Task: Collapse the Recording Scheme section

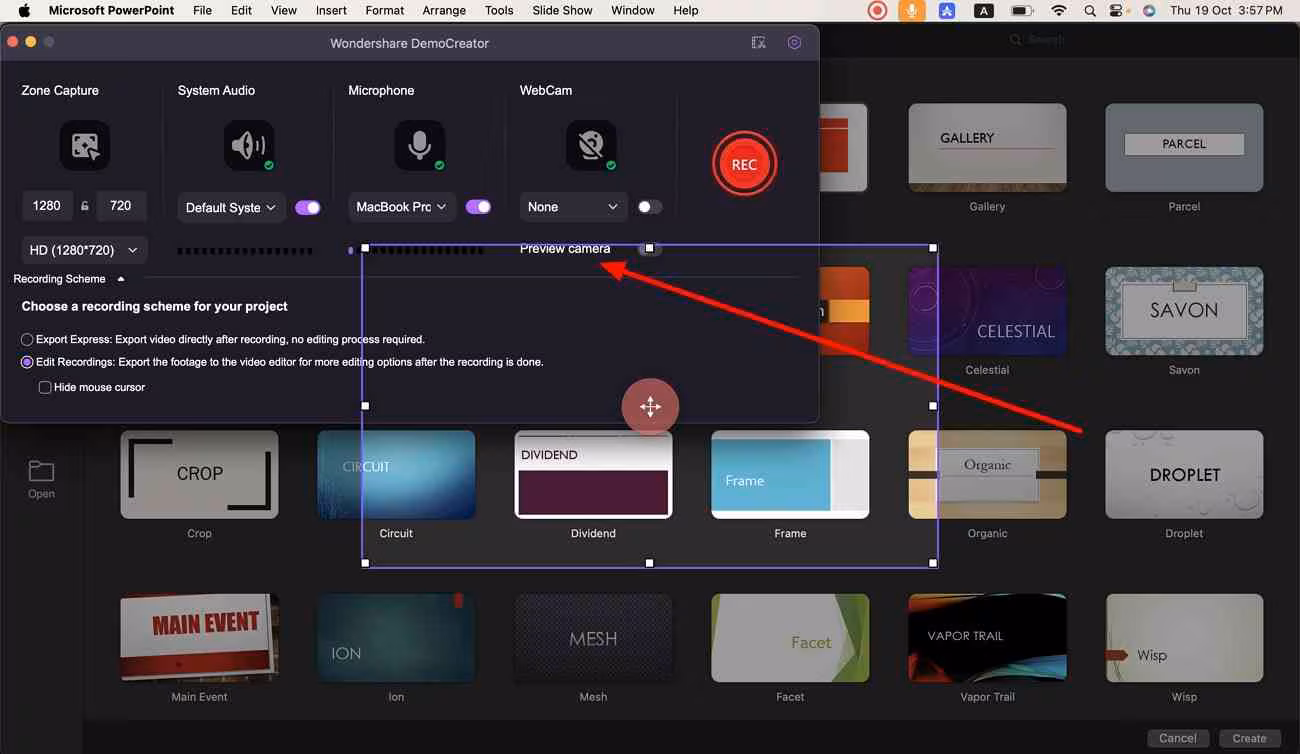Action: pyautogui.click(x=121, y=279)
